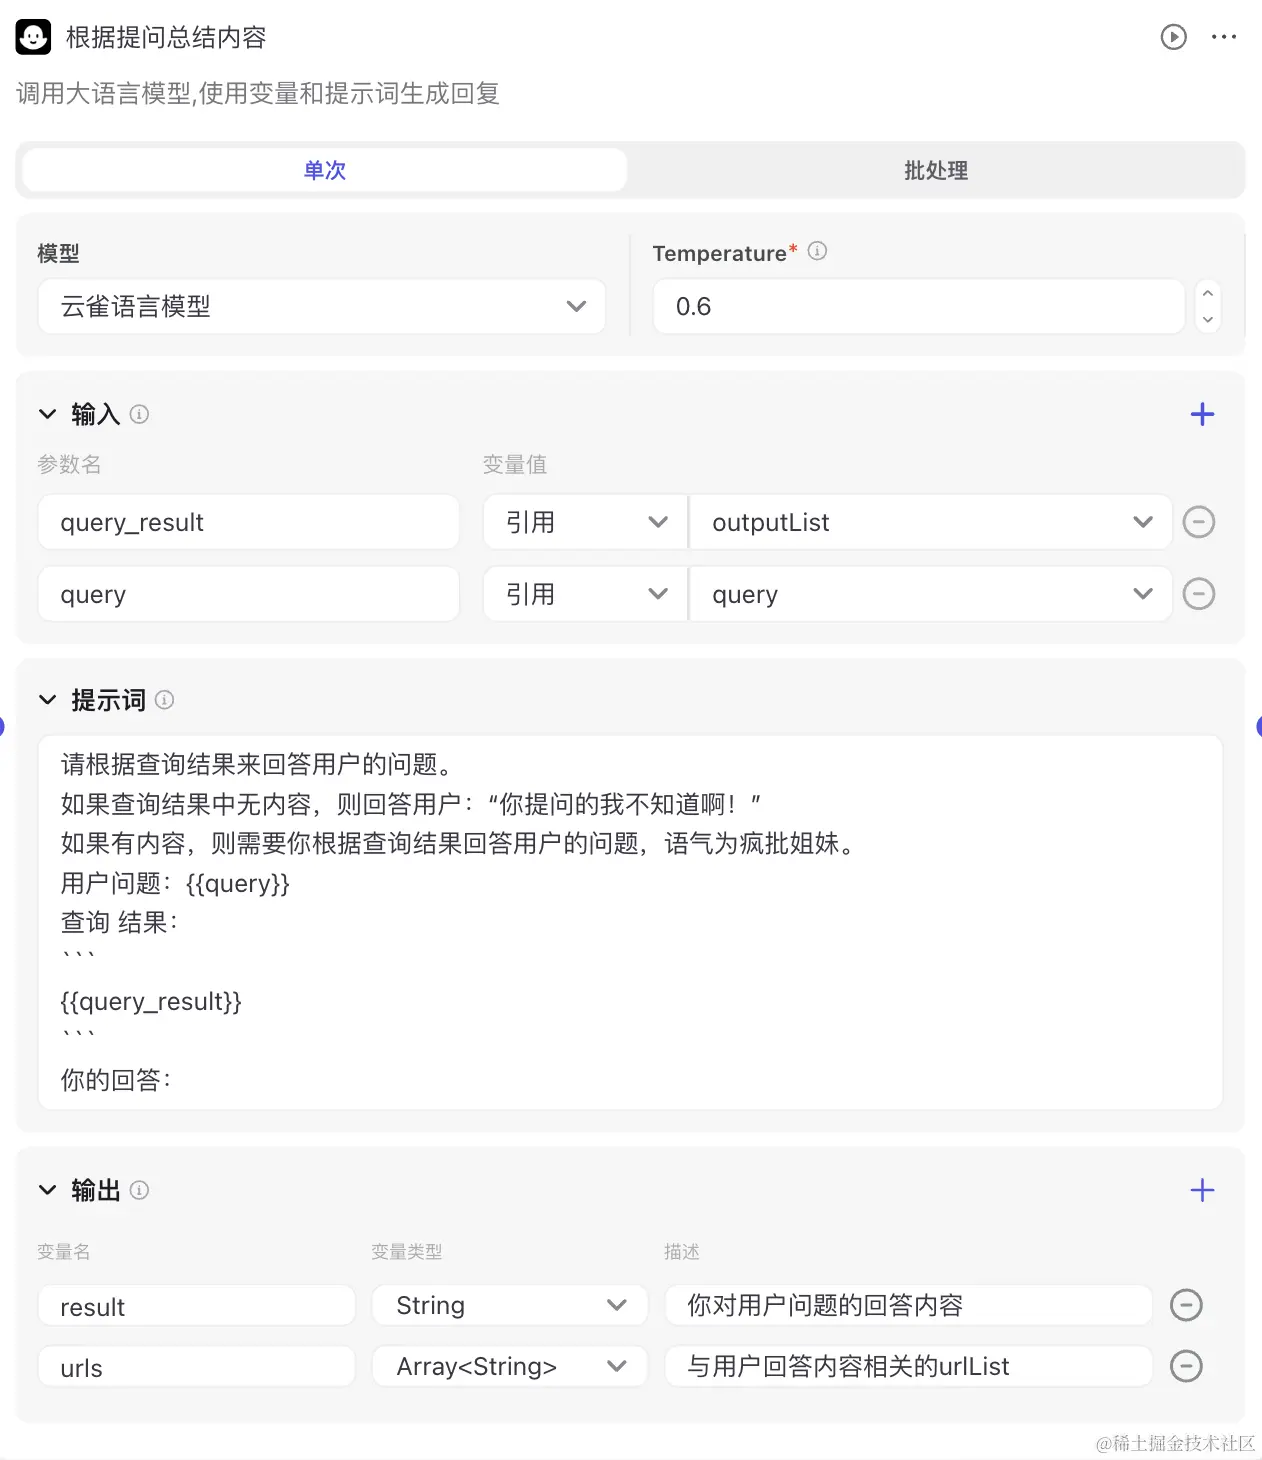Increase Temperature with the up stepper arrow
The width and height of the screenshot is (1262, 1460).
(1208, 293)
